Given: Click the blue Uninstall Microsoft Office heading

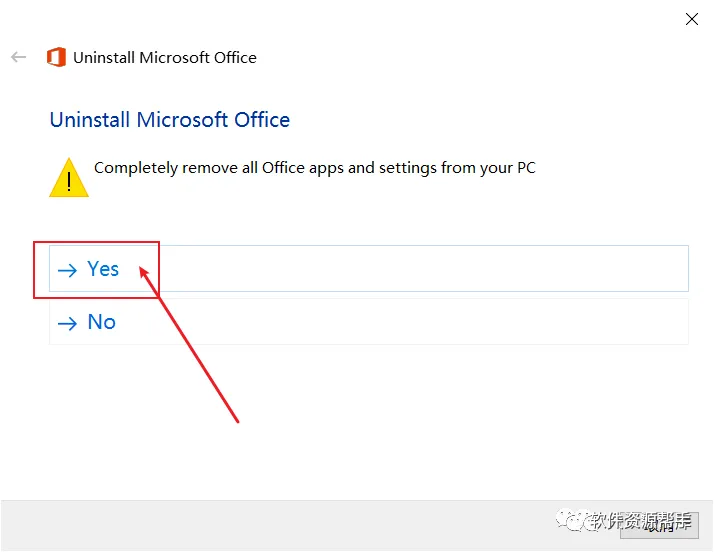Looking at the screenshot, I should [170, 120].
